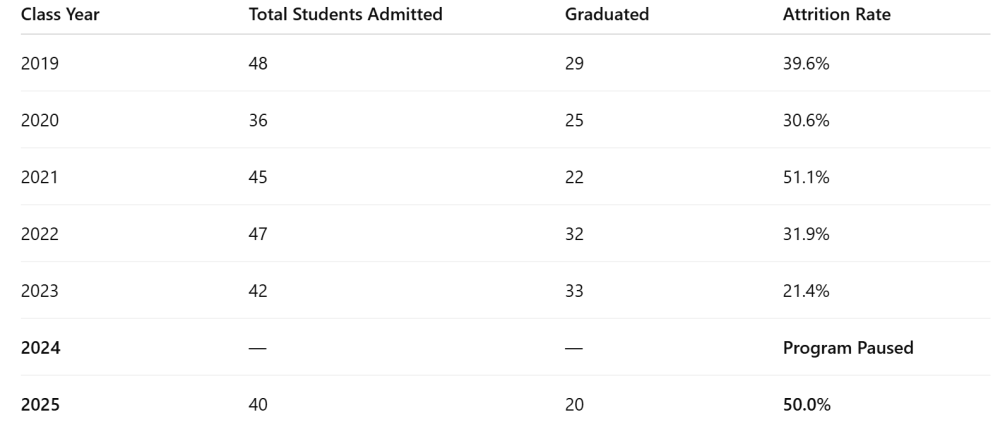This screenshot has height=446, width=1000.
Task: Click the 30.6% attrition rate value
Action: tap(806, 121)
